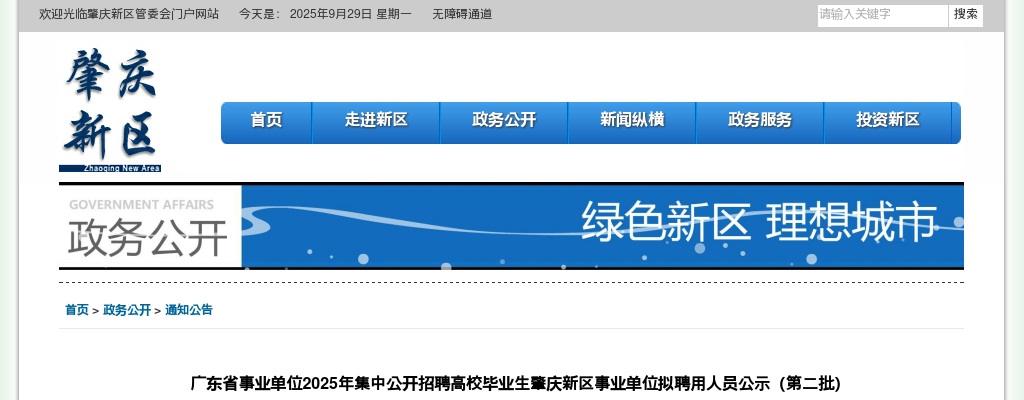This screenshot has height=400, width=1024.
Task: Open the 走进新区 navigation menu
Action: point(376,120)
